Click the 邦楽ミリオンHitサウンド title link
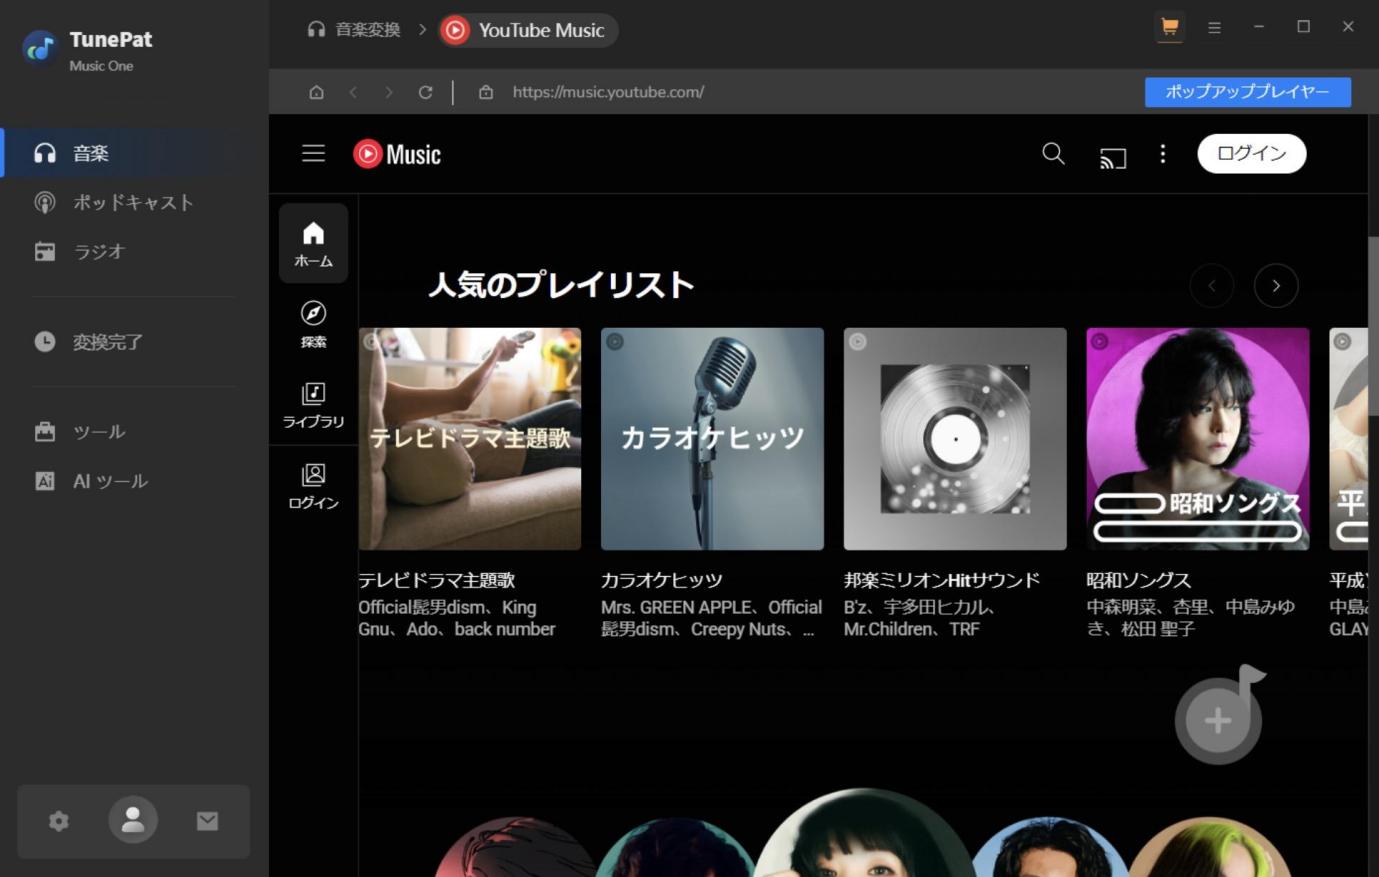 click(x=942, y=580)
